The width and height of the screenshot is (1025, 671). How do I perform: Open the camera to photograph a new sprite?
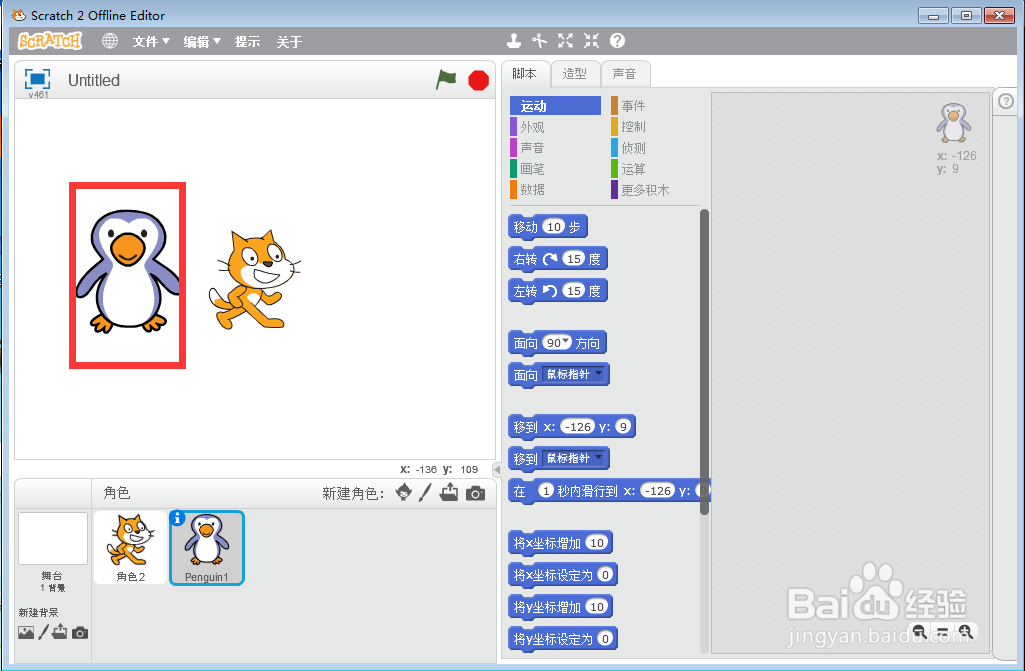tap(476, 492)
